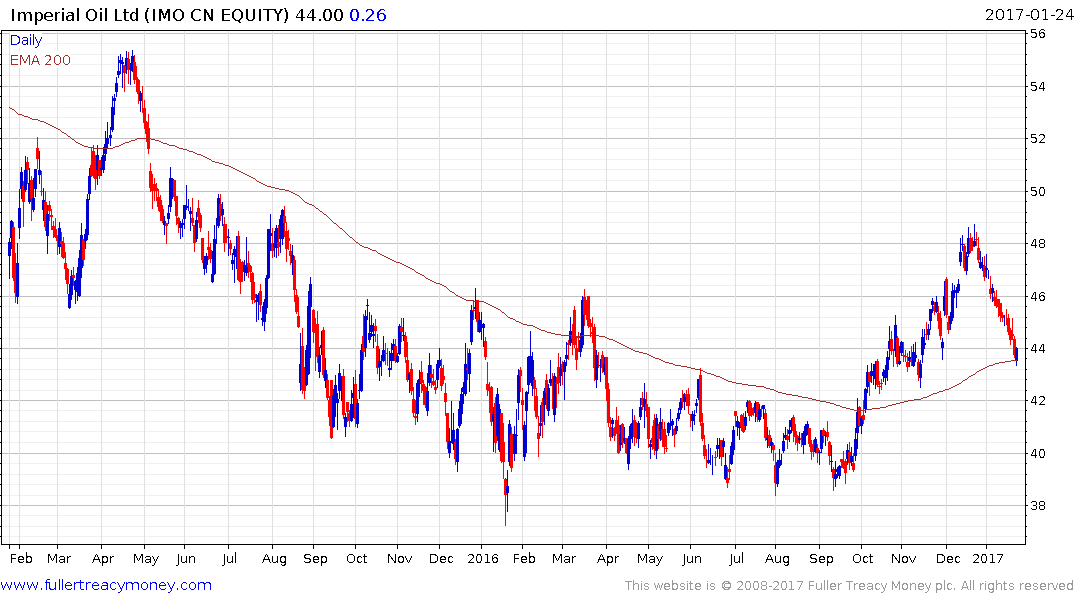
Task: Click the 46 price axis label
Action: [1038, 296]
